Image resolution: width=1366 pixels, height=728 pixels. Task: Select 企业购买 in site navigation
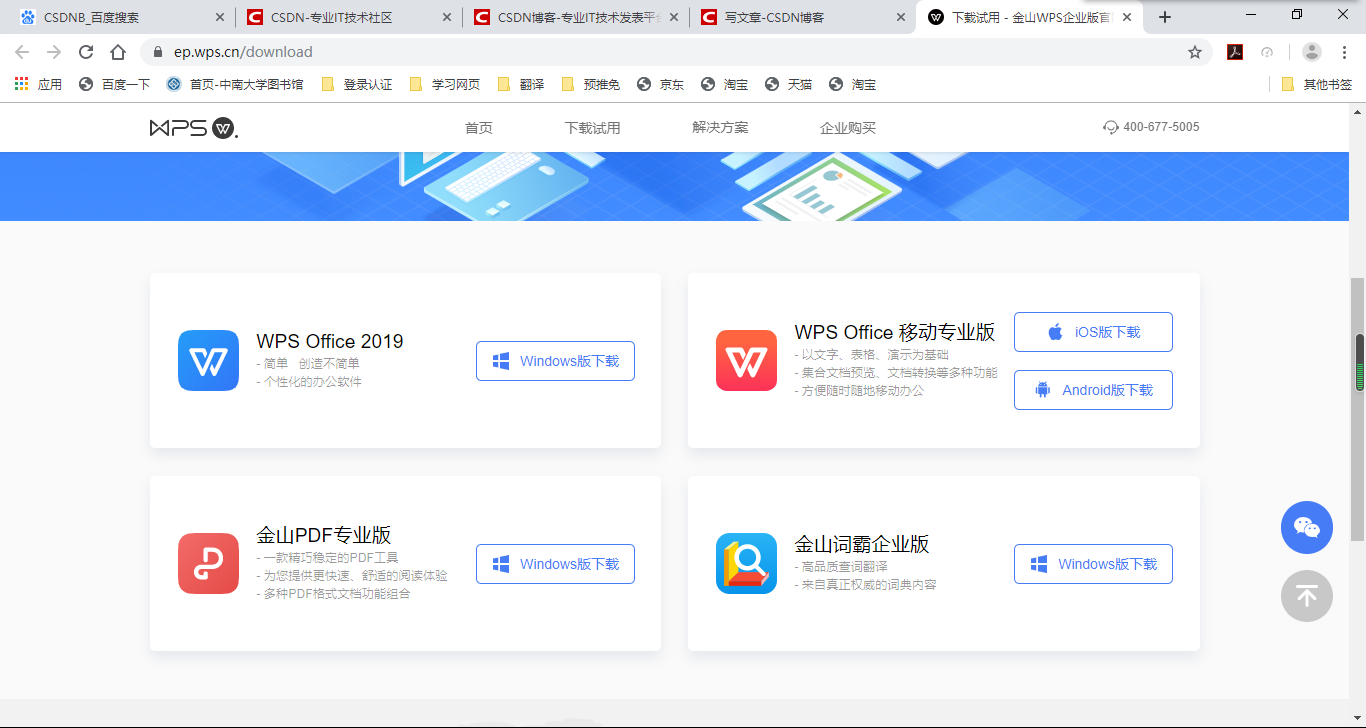[848, 128]
